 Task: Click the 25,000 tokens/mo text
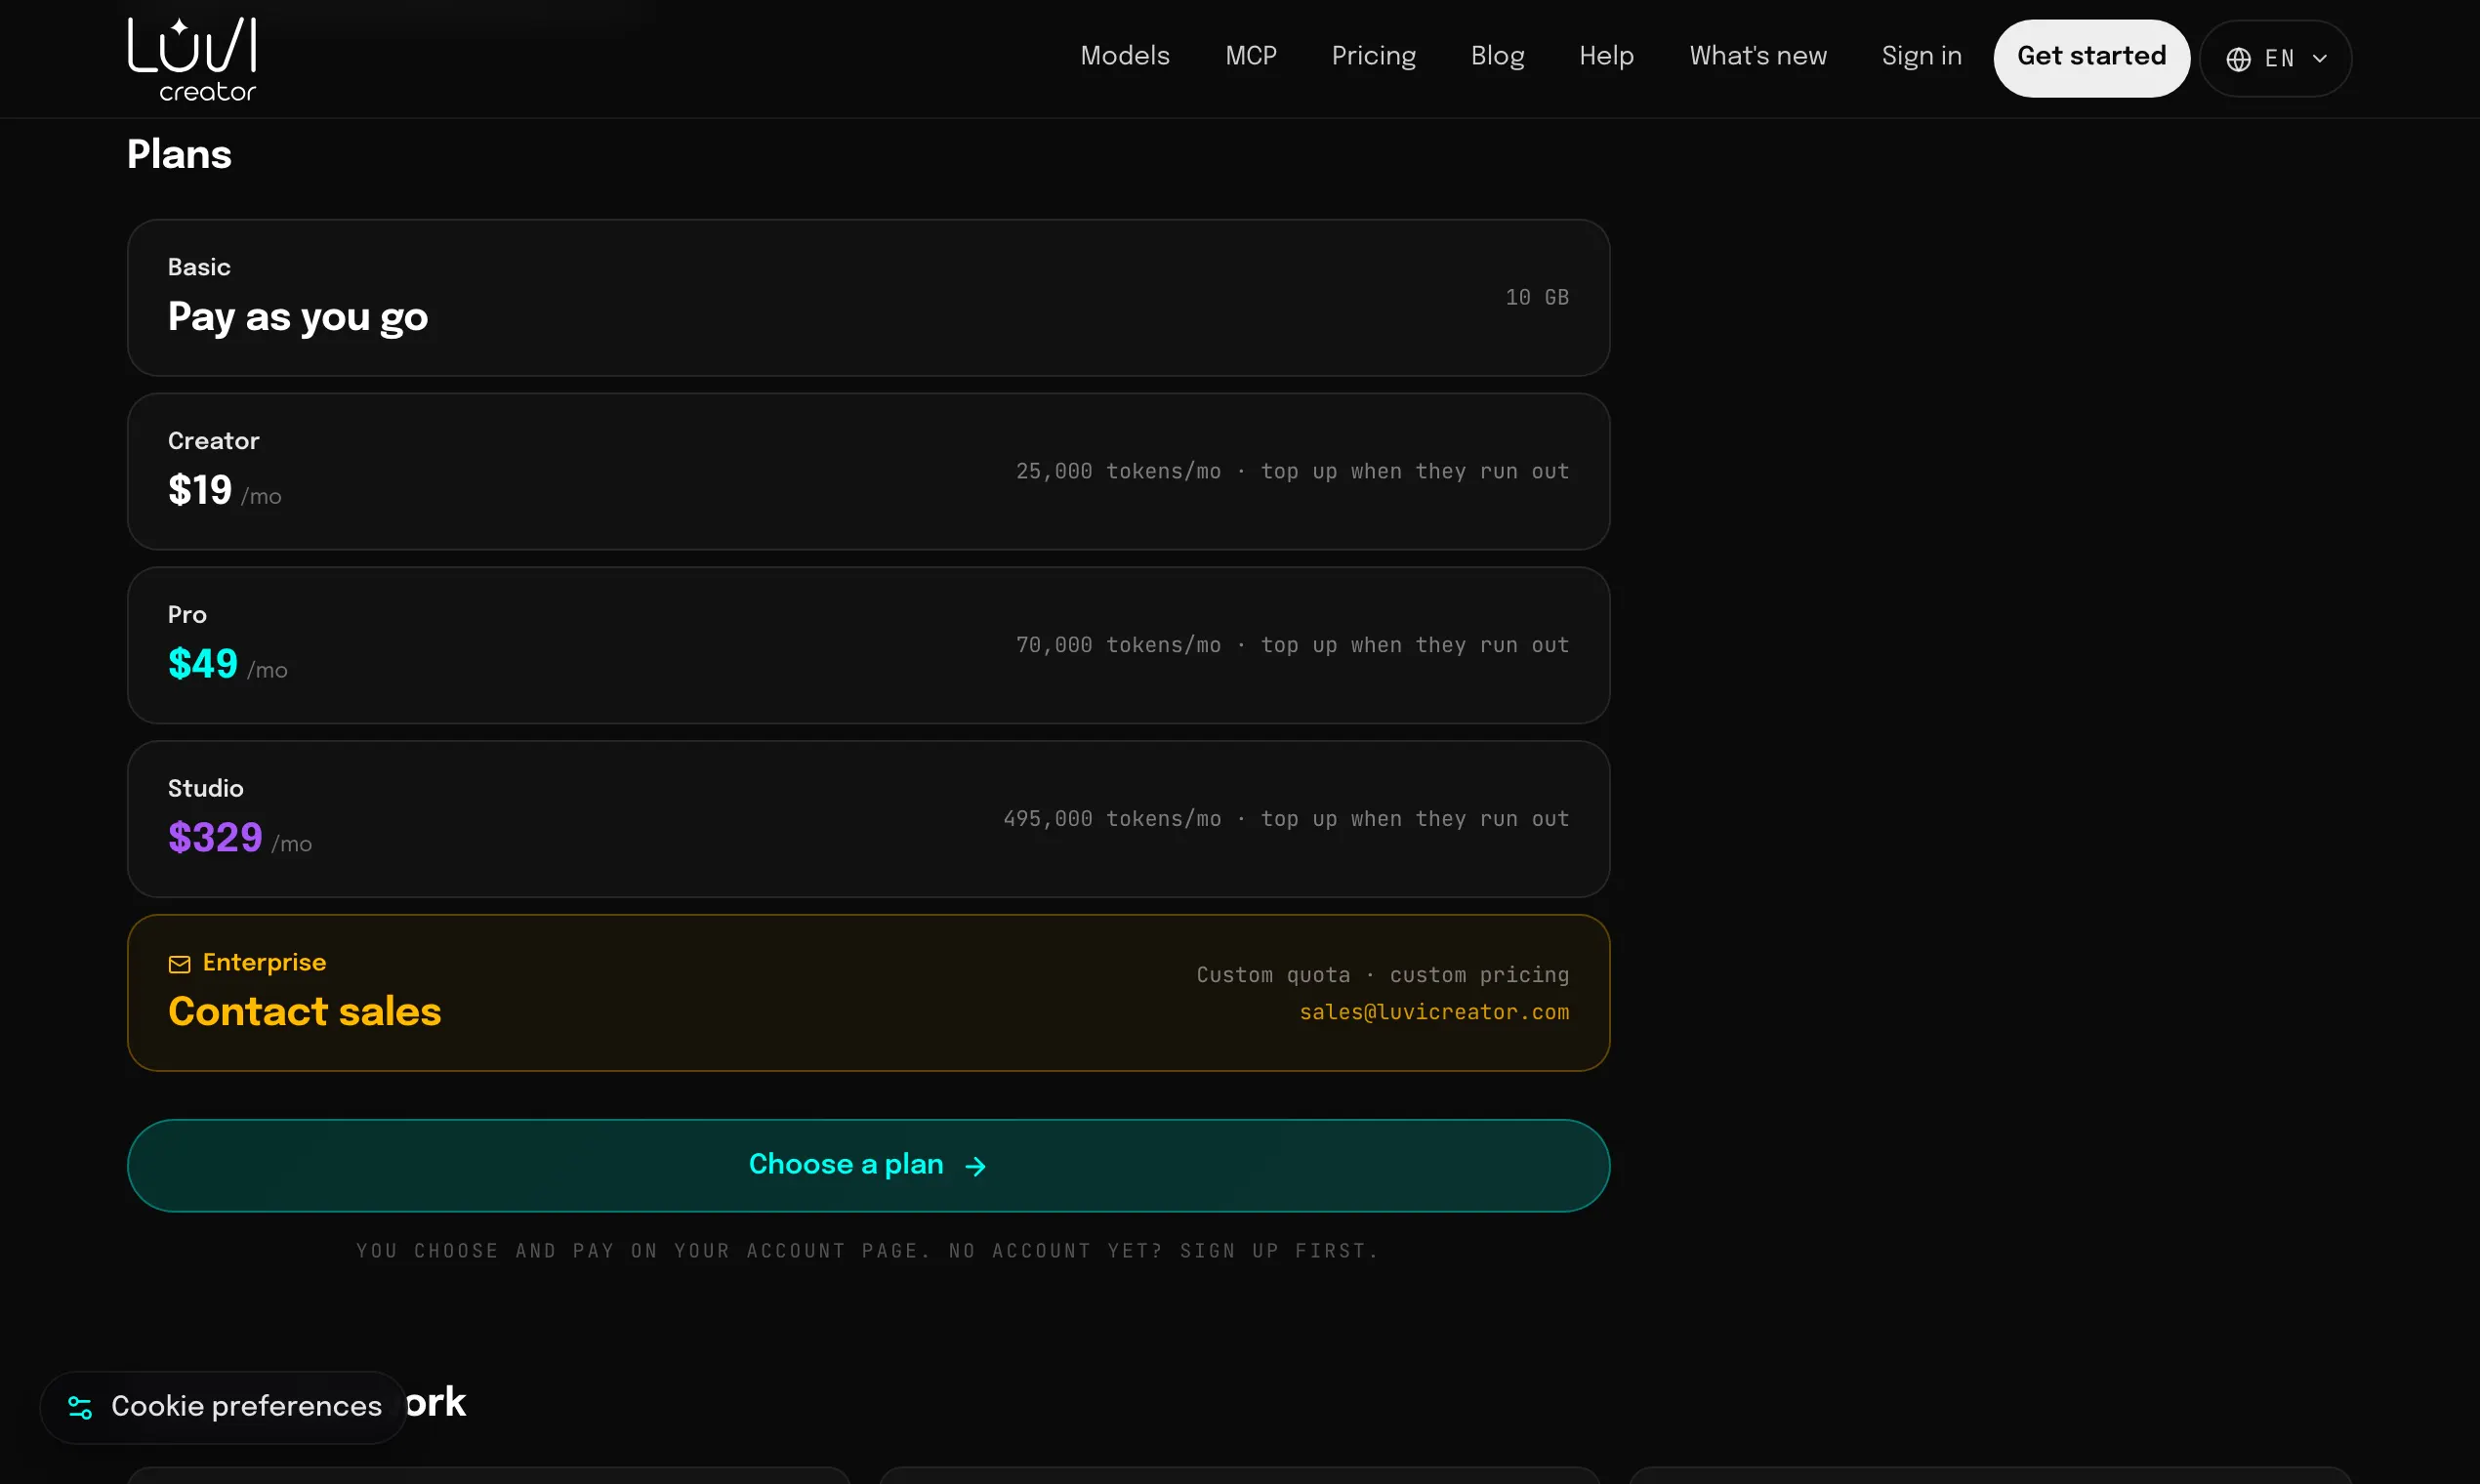tap(1118, 471)
